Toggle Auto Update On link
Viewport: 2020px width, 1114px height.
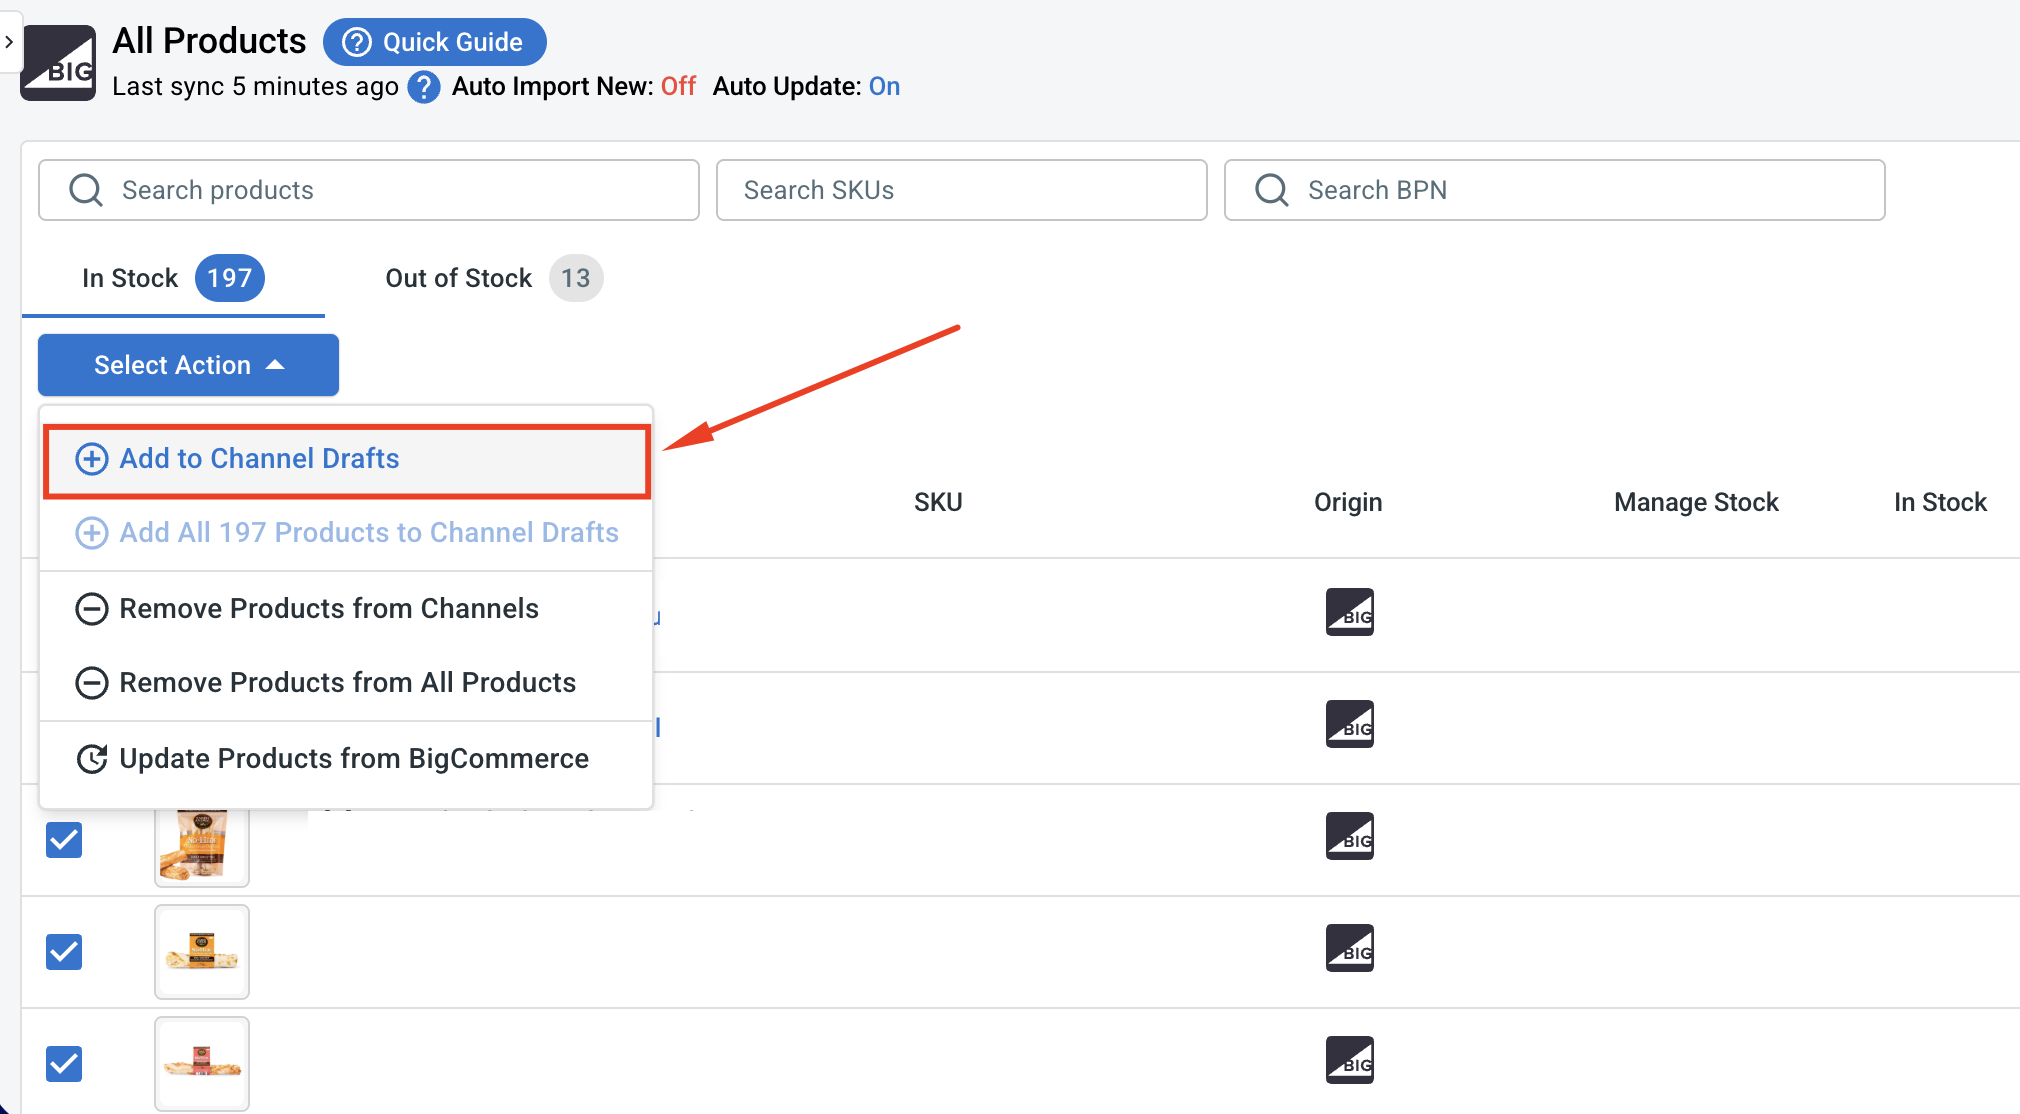[884, 86]
